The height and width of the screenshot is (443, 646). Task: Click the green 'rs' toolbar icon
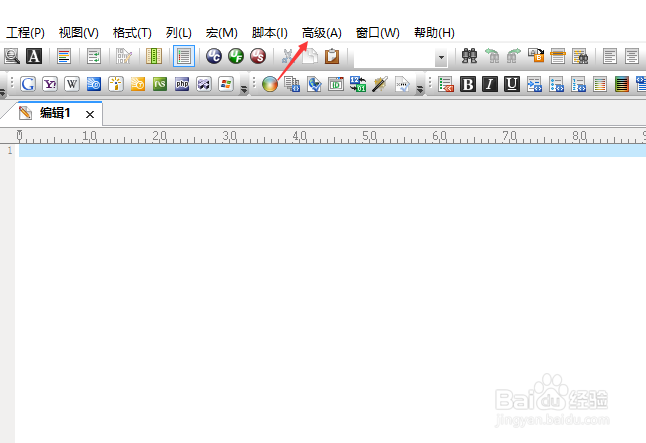pyautogui.click(x=160, y=84)
